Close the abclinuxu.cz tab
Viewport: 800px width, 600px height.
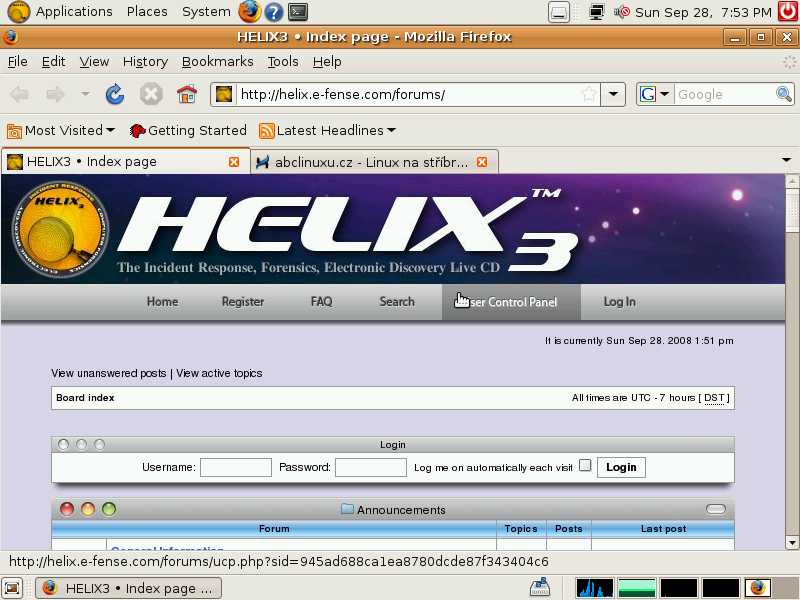tap(482, 162)
